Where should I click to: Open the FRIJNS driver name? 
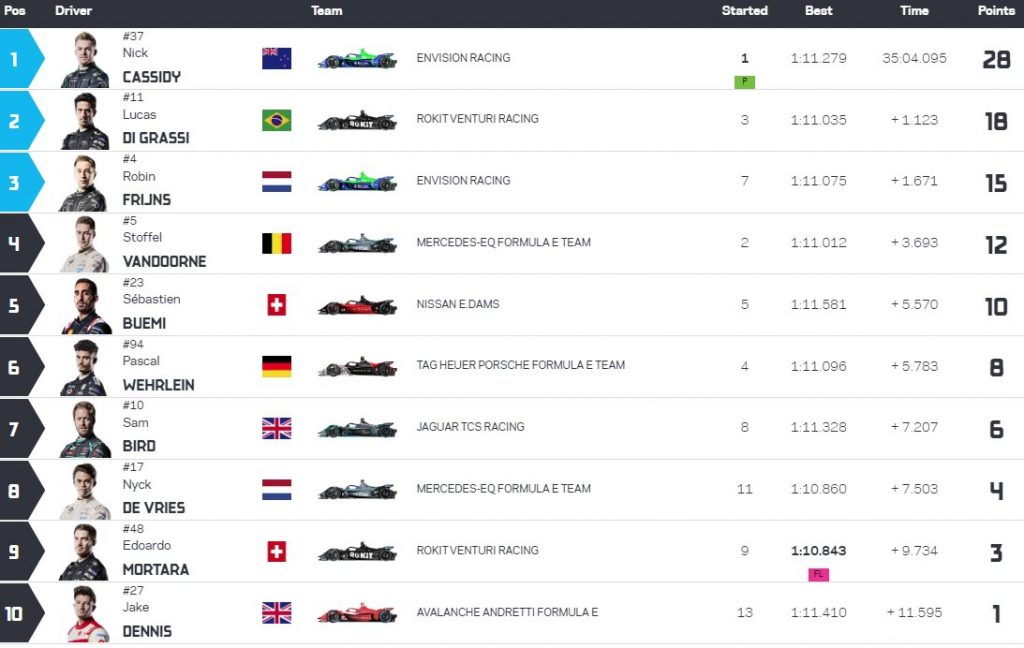[x=147, y=200]
